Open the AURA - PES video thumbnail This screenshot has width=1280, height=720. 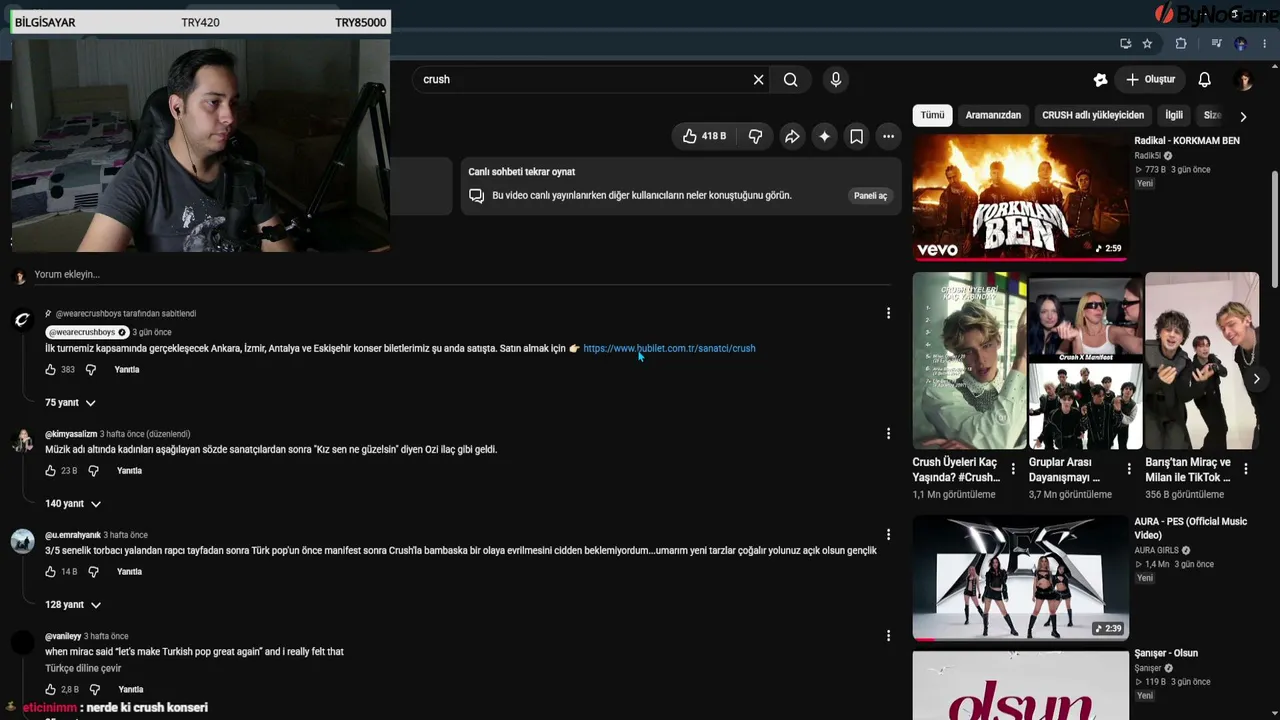tap(1020, 578)
